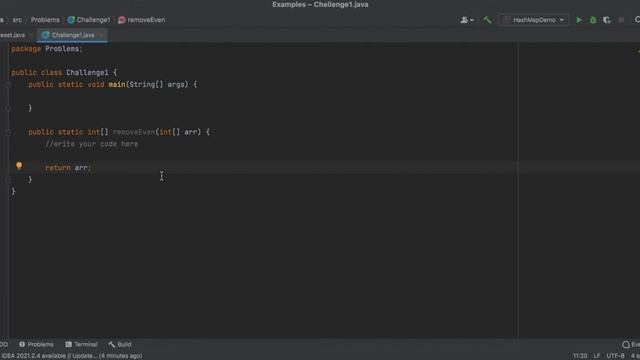640x360 pixels.
Task: Click the IDEA 2021.2.4 available update notice
Action: [72, 356]
